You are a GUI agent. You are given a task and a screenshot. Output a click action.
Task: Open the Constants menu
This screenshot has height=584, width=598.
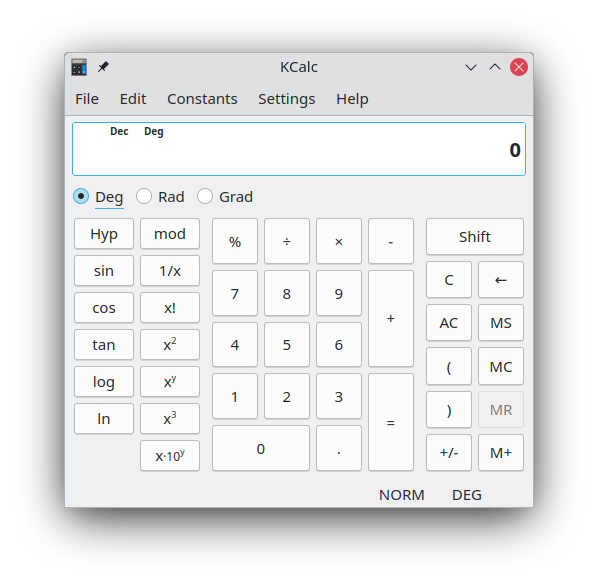pos(202,99)
